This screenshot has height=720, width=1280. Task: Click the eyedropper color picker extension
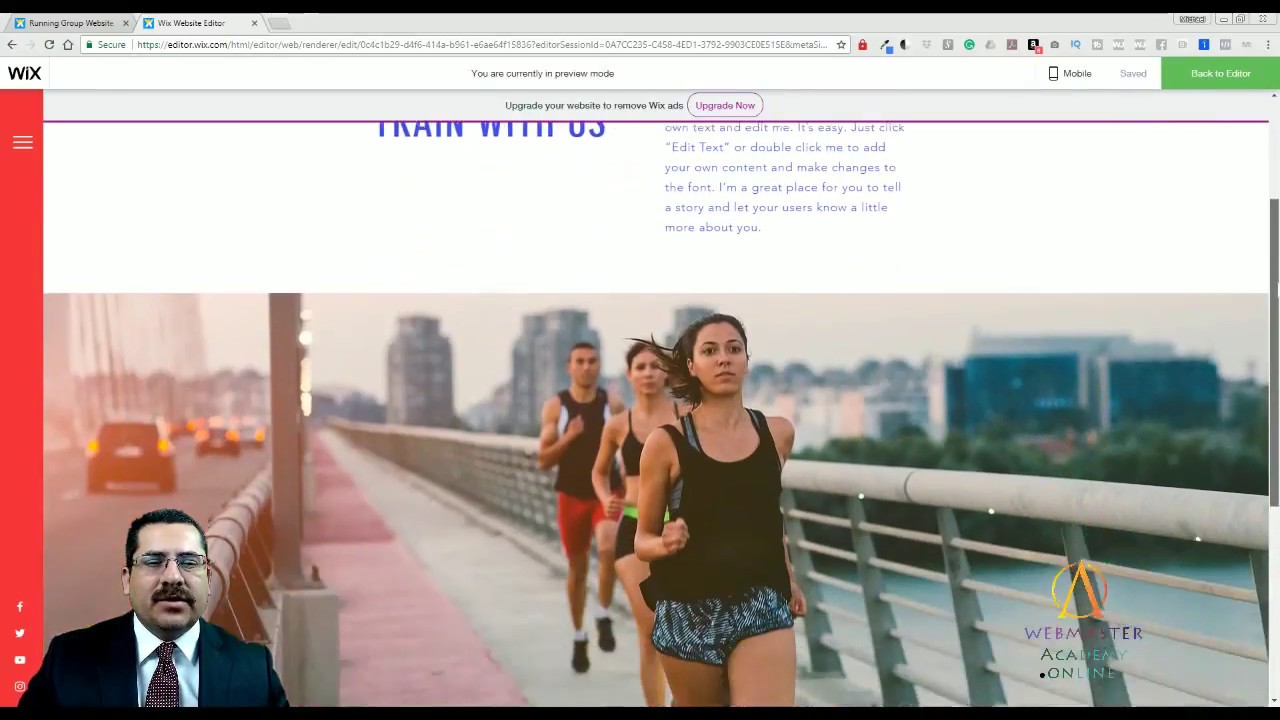[x=885, y=45]
